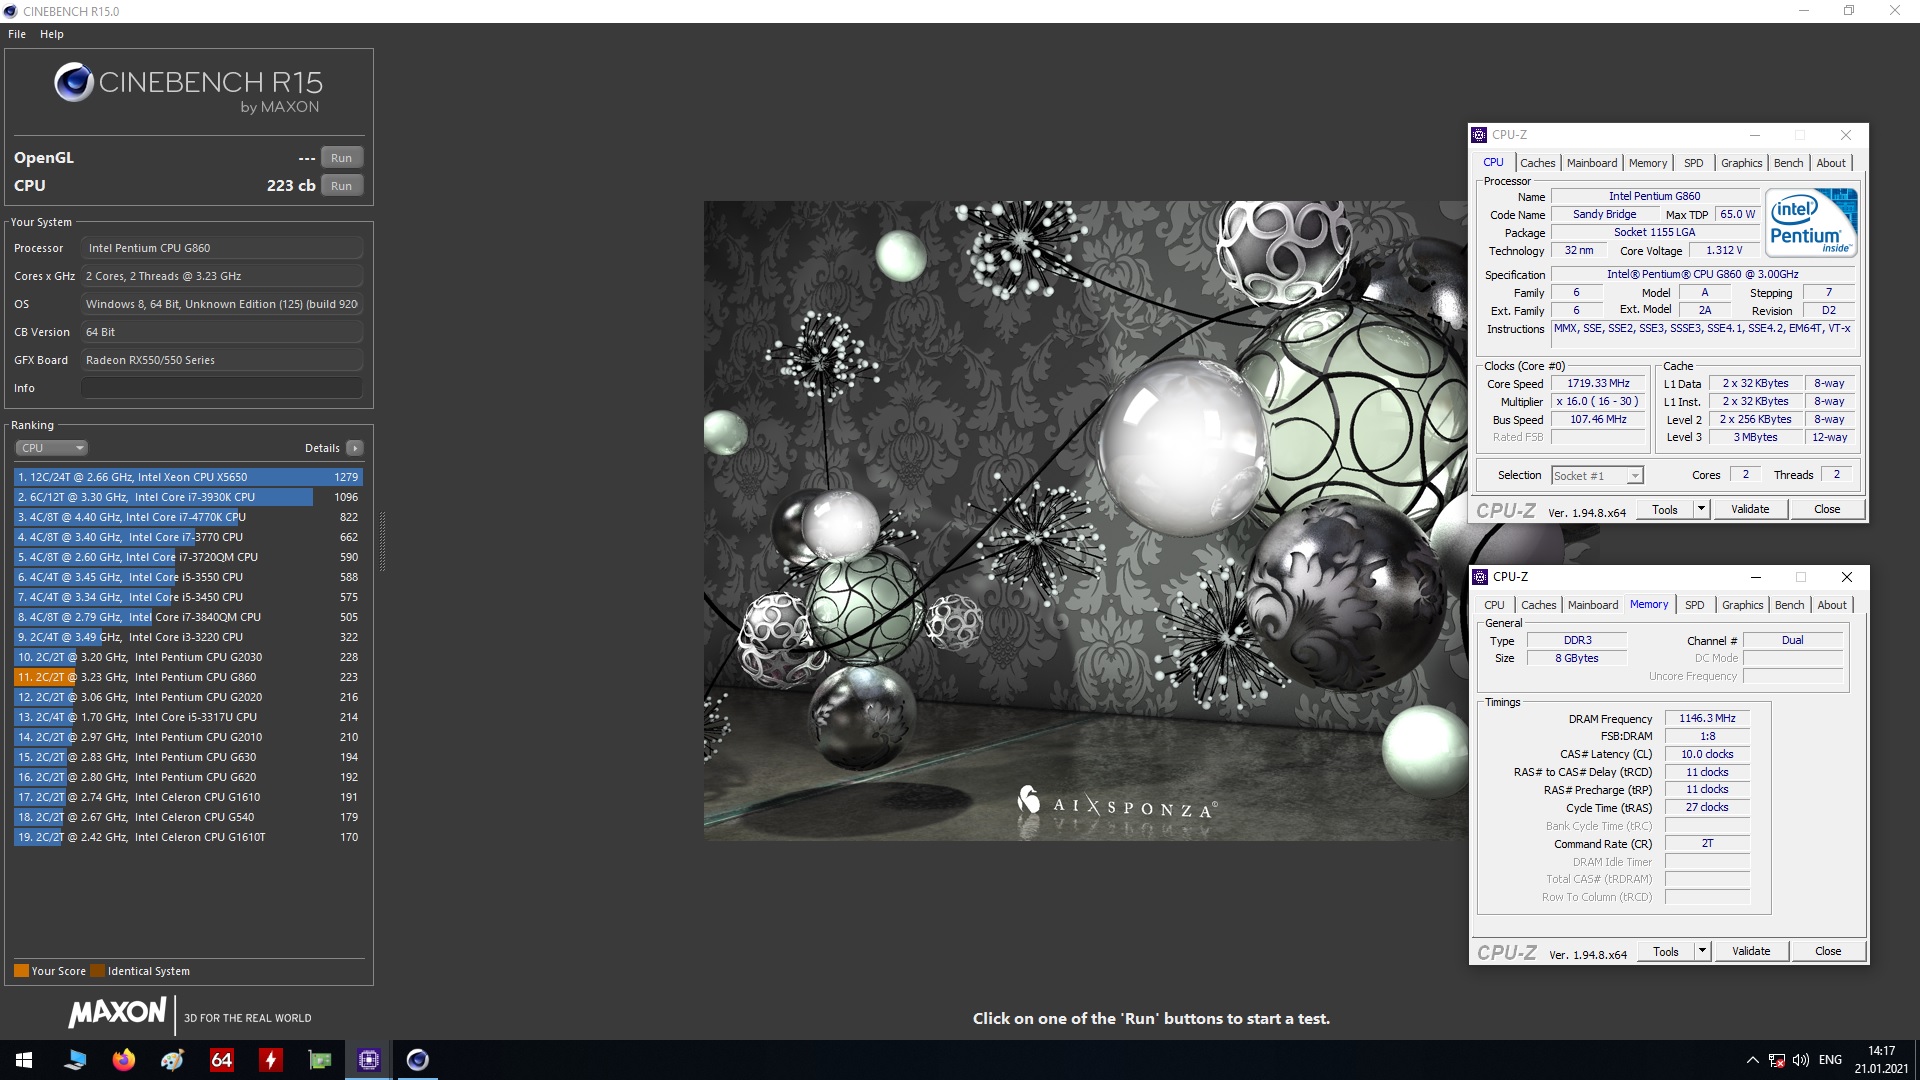1920x1080 pixels.
Task: Open the CPU ranking type dropdown
Action: point(52,448)
